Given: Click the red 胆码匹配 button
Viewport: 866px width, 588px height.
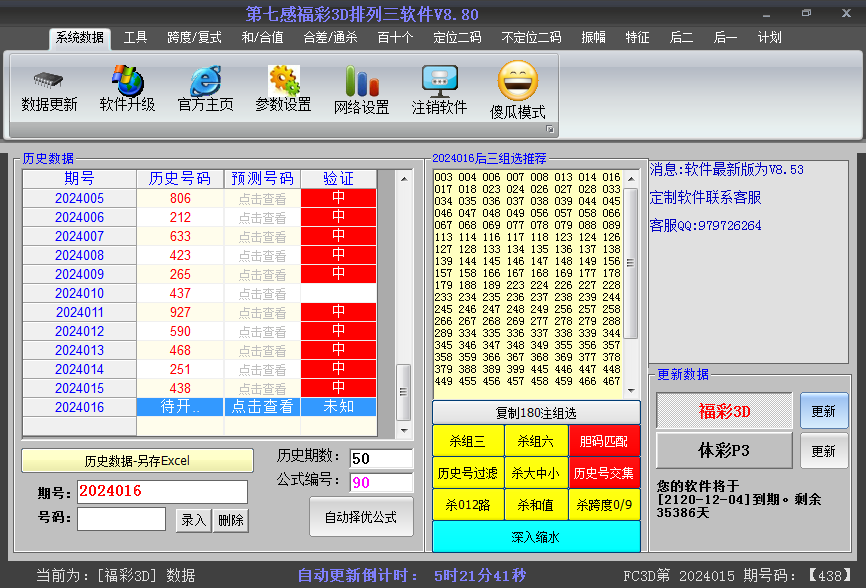Looking at the screenshot, I should pos(604,441).
